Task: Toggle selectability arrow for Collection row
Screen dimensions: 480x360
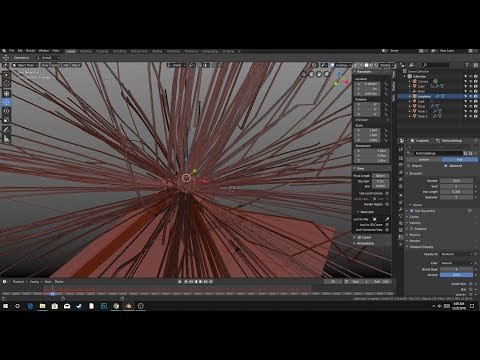Action: (x=466, y=76)
